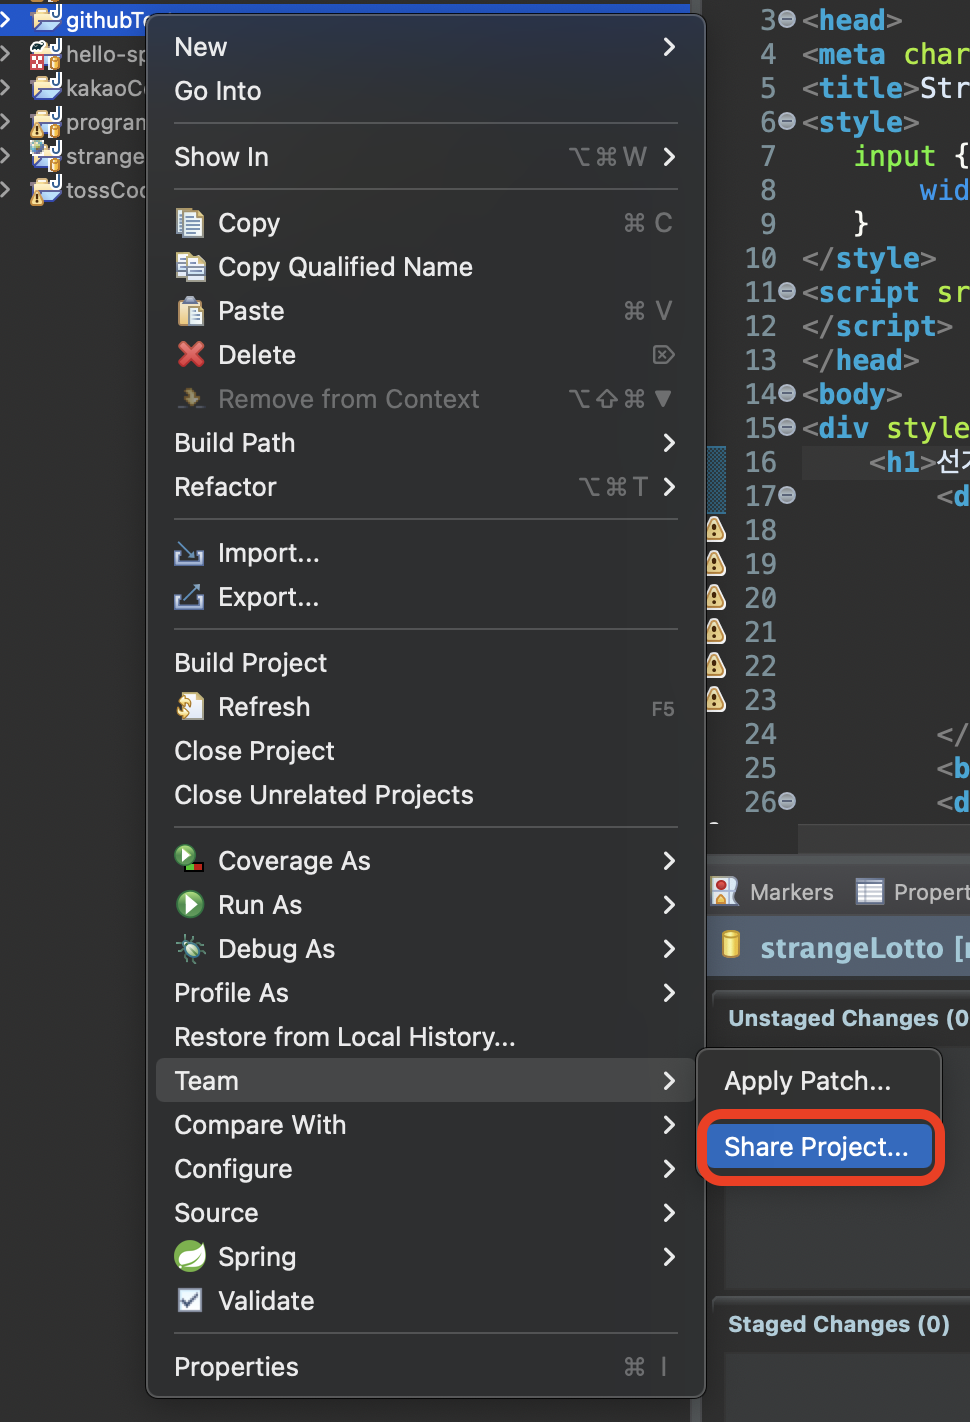Click the h1 tag on line 16

(903, 462)
